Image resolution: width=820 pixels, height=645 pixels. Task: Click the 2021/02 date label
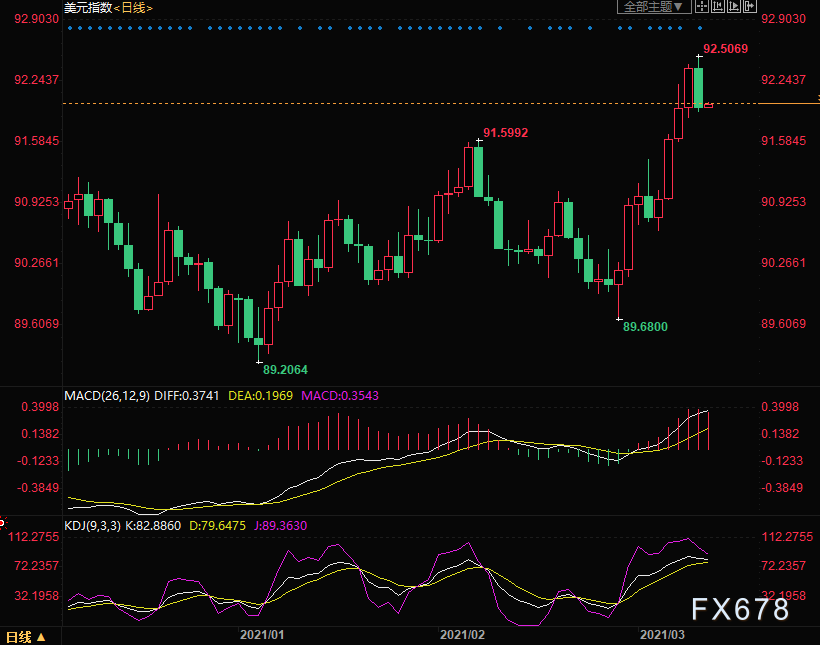pos(462,635)
